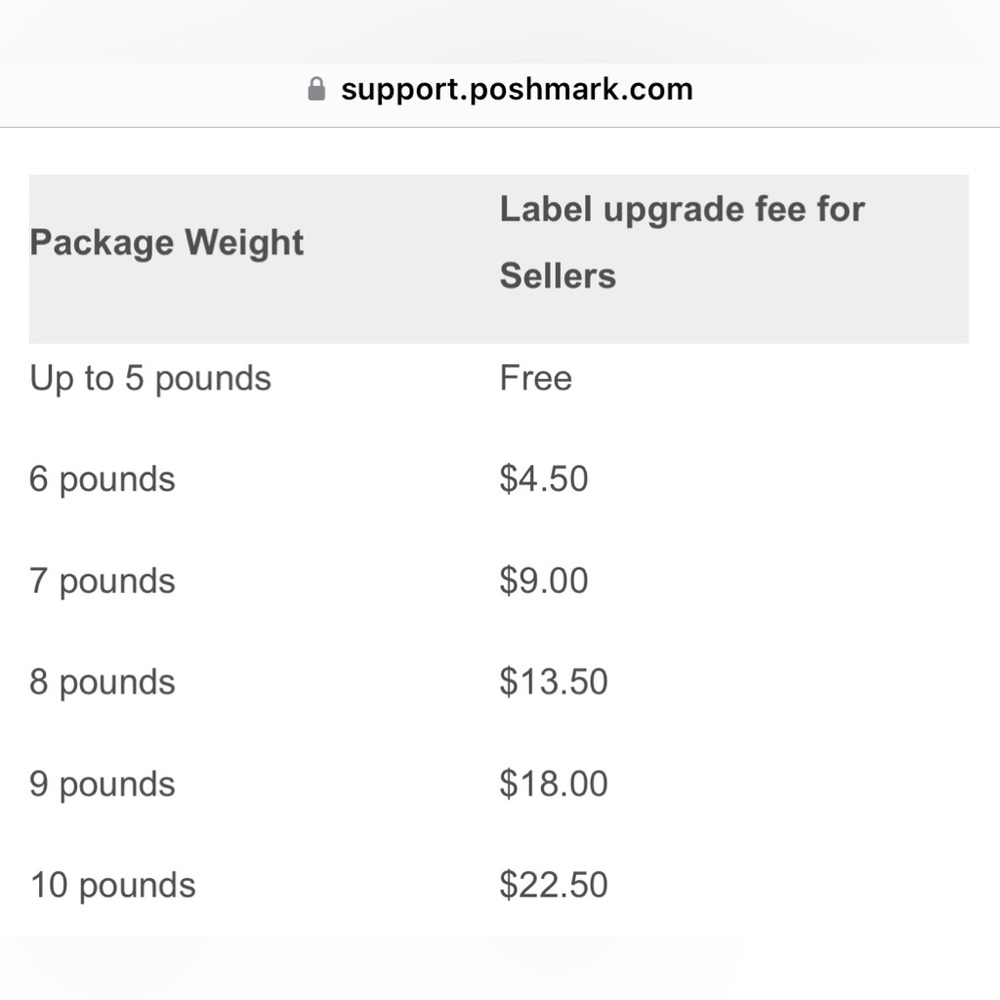
Task: Select the Up to 5 pounds cell
Action: click(151, 379)
